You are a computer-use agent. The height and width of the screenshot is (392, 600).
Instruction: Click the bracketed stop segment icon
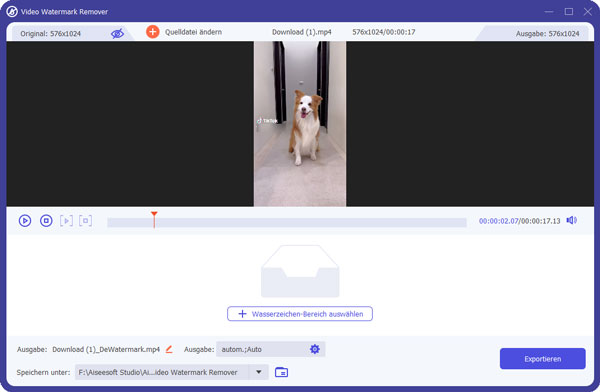coord(85,221)
